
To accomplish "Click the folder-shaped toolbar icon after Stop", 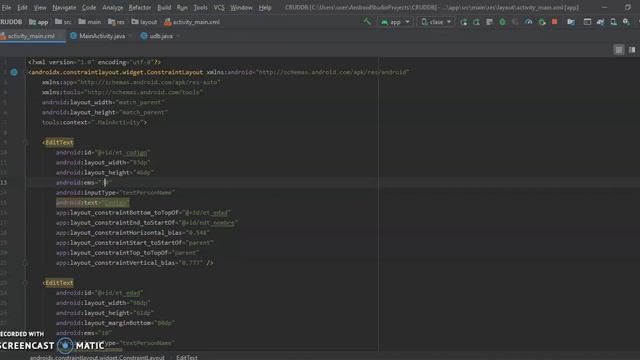I will click(x=571, y=22).
